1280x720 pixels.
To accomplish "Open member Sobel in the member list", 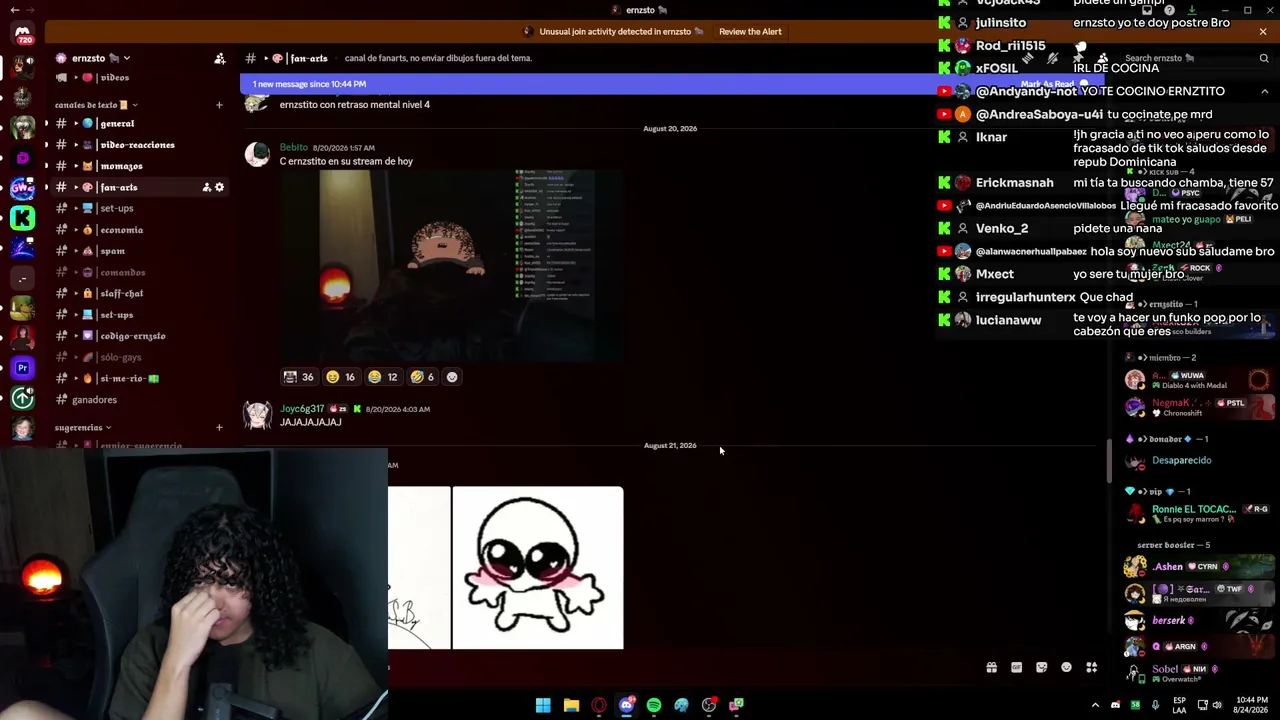I will point(1199,673).
